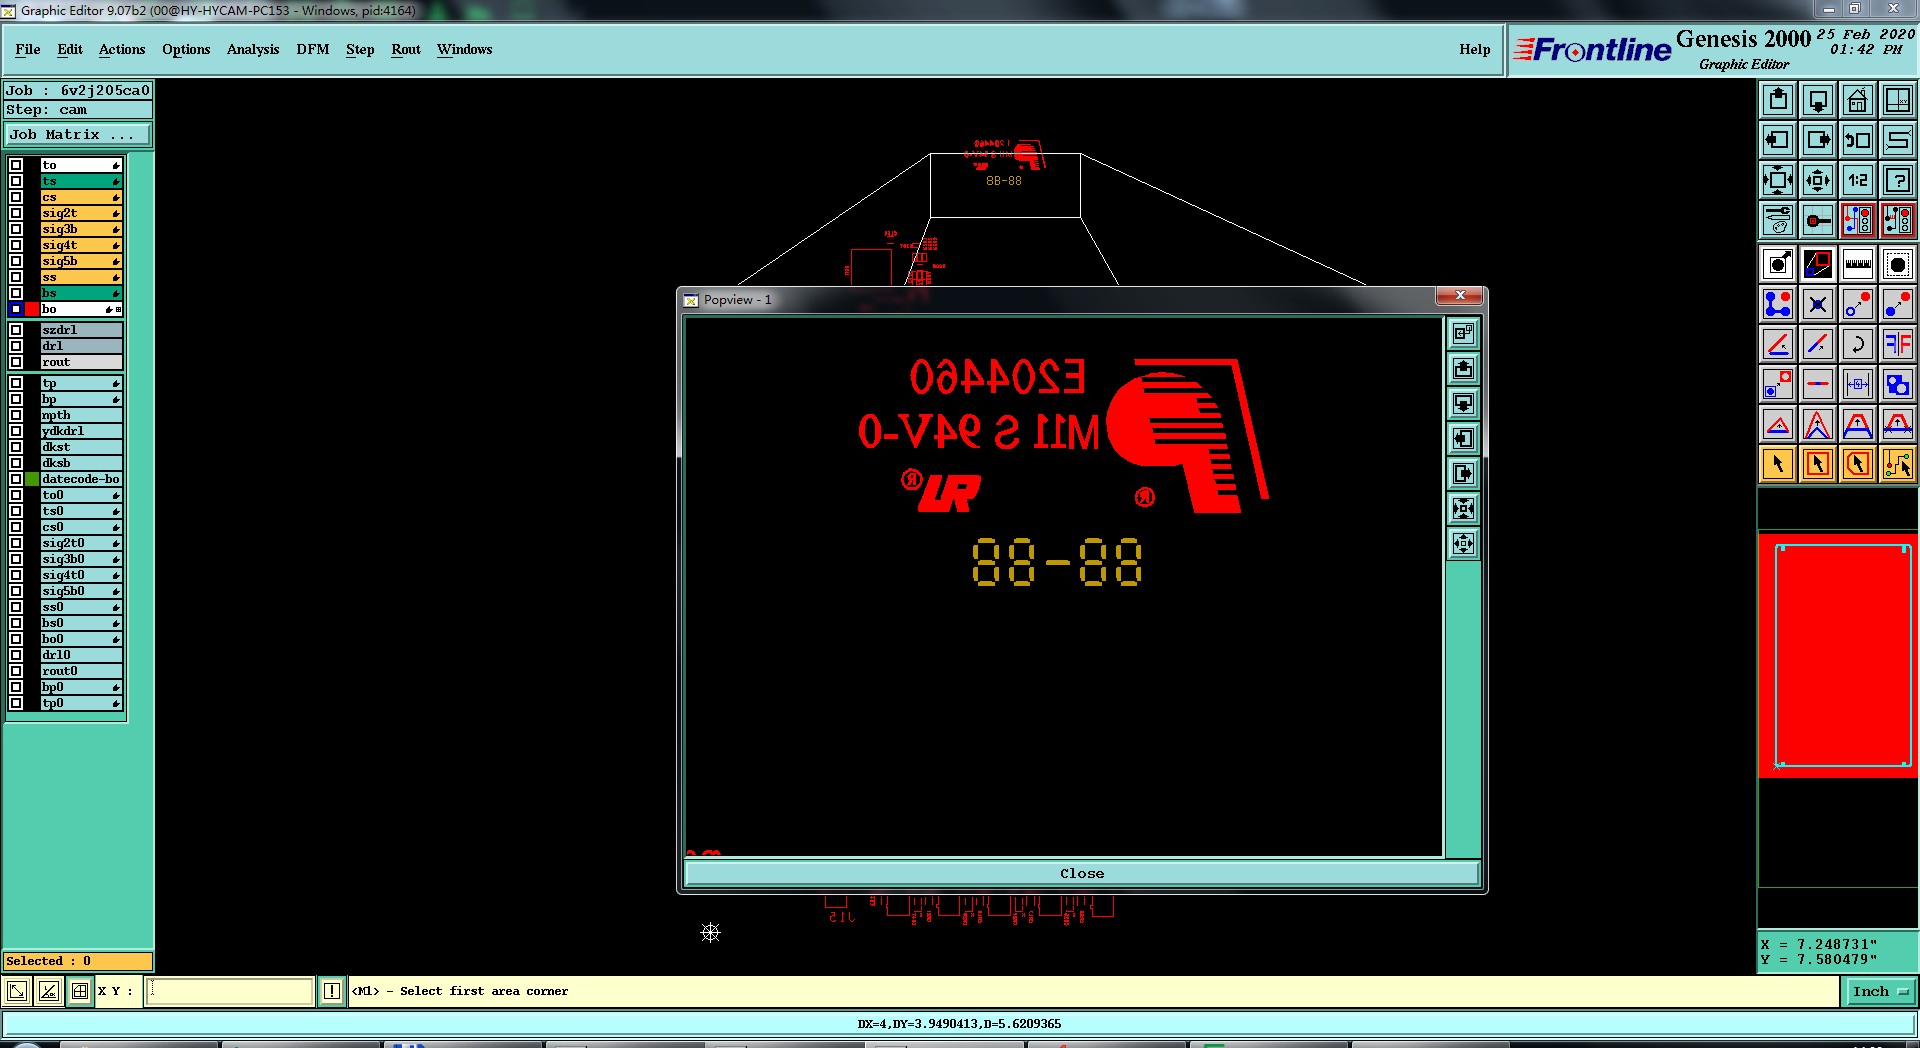Click the pan left icon in main toolbar
Screen dimensions: 1920x1048
point(1778,140)
